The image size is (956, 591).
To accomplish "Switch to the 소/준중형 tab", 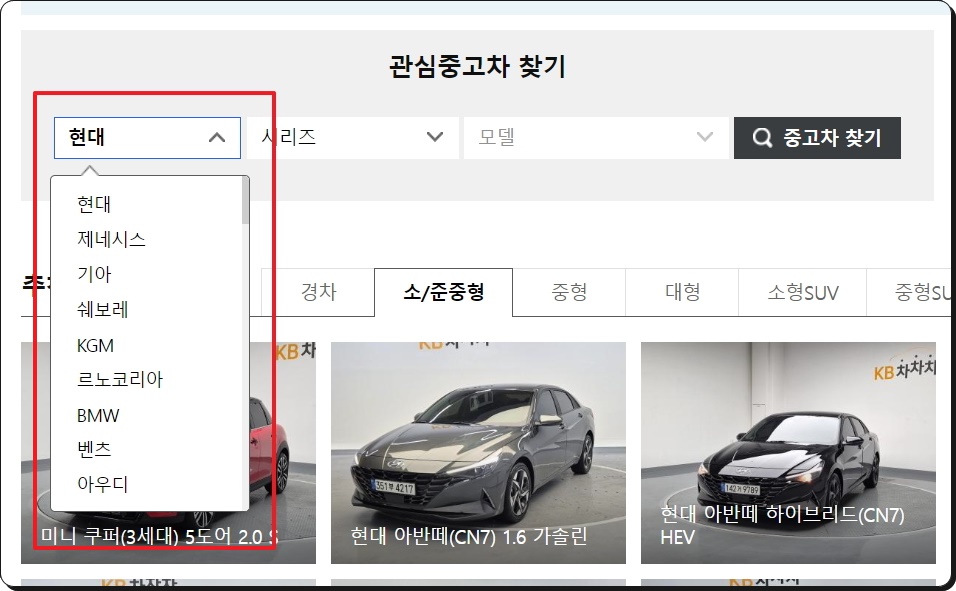I will tap(444, 292).
